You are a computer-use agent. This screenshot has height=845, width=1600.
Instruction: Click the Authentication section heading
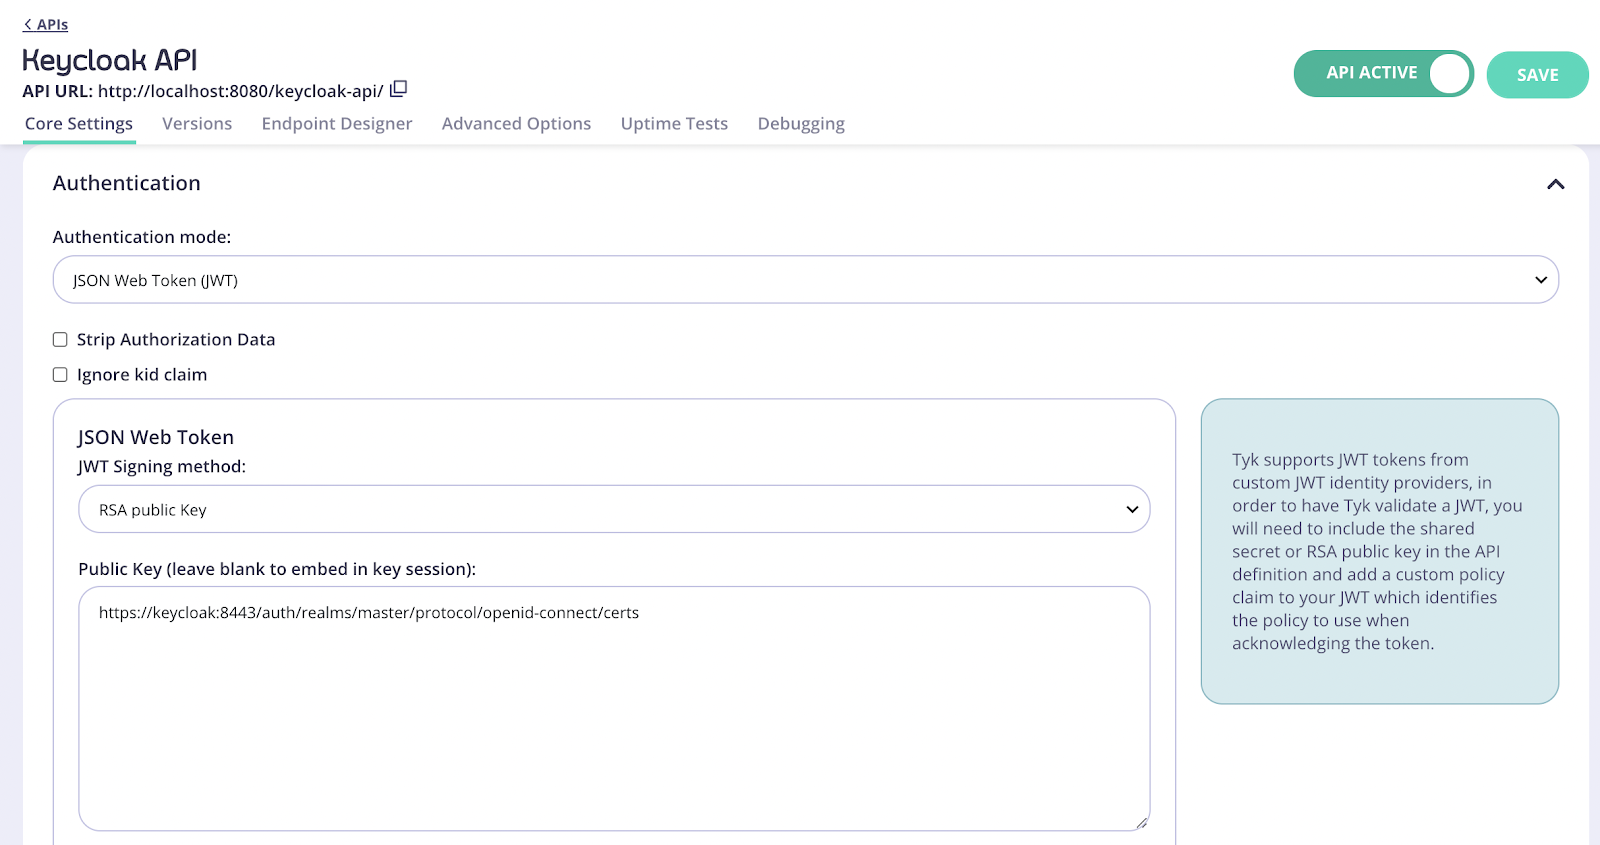(127, 184)
